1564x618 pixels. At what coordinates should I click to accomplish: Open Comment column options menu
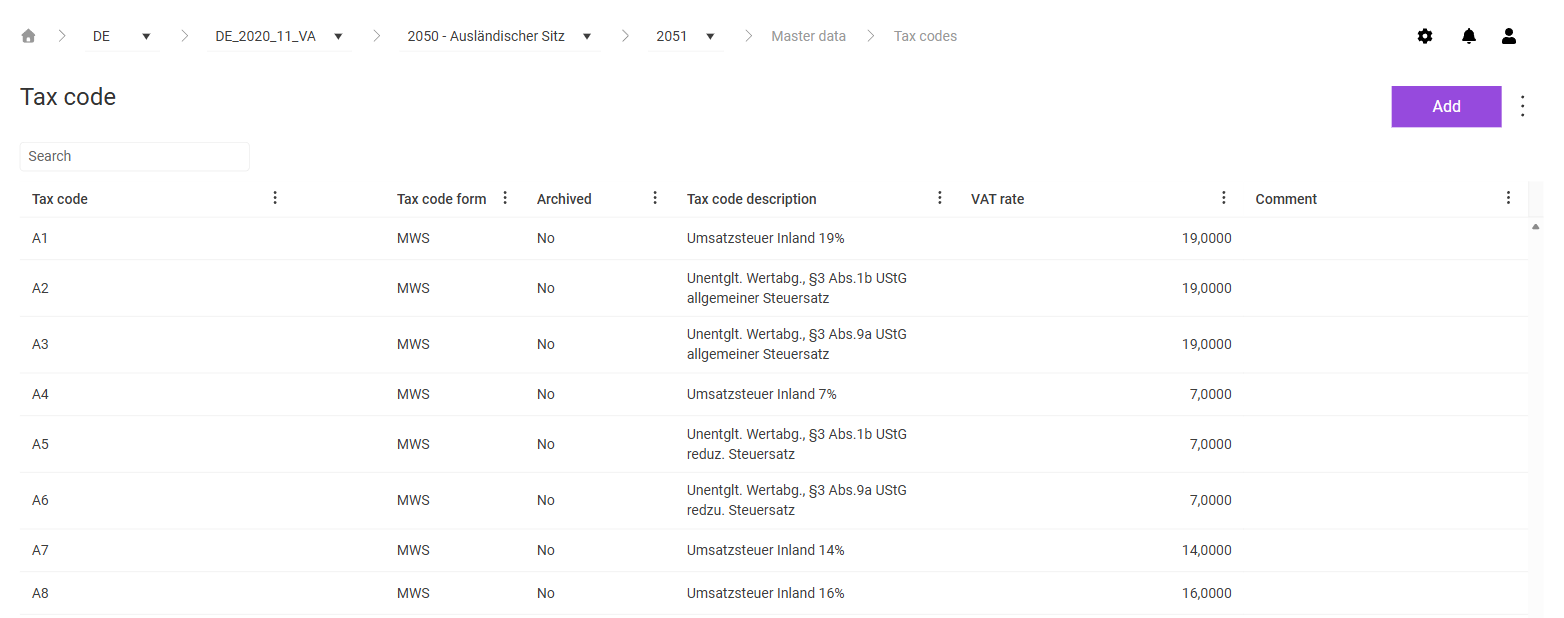click(x=1509, y=198)
